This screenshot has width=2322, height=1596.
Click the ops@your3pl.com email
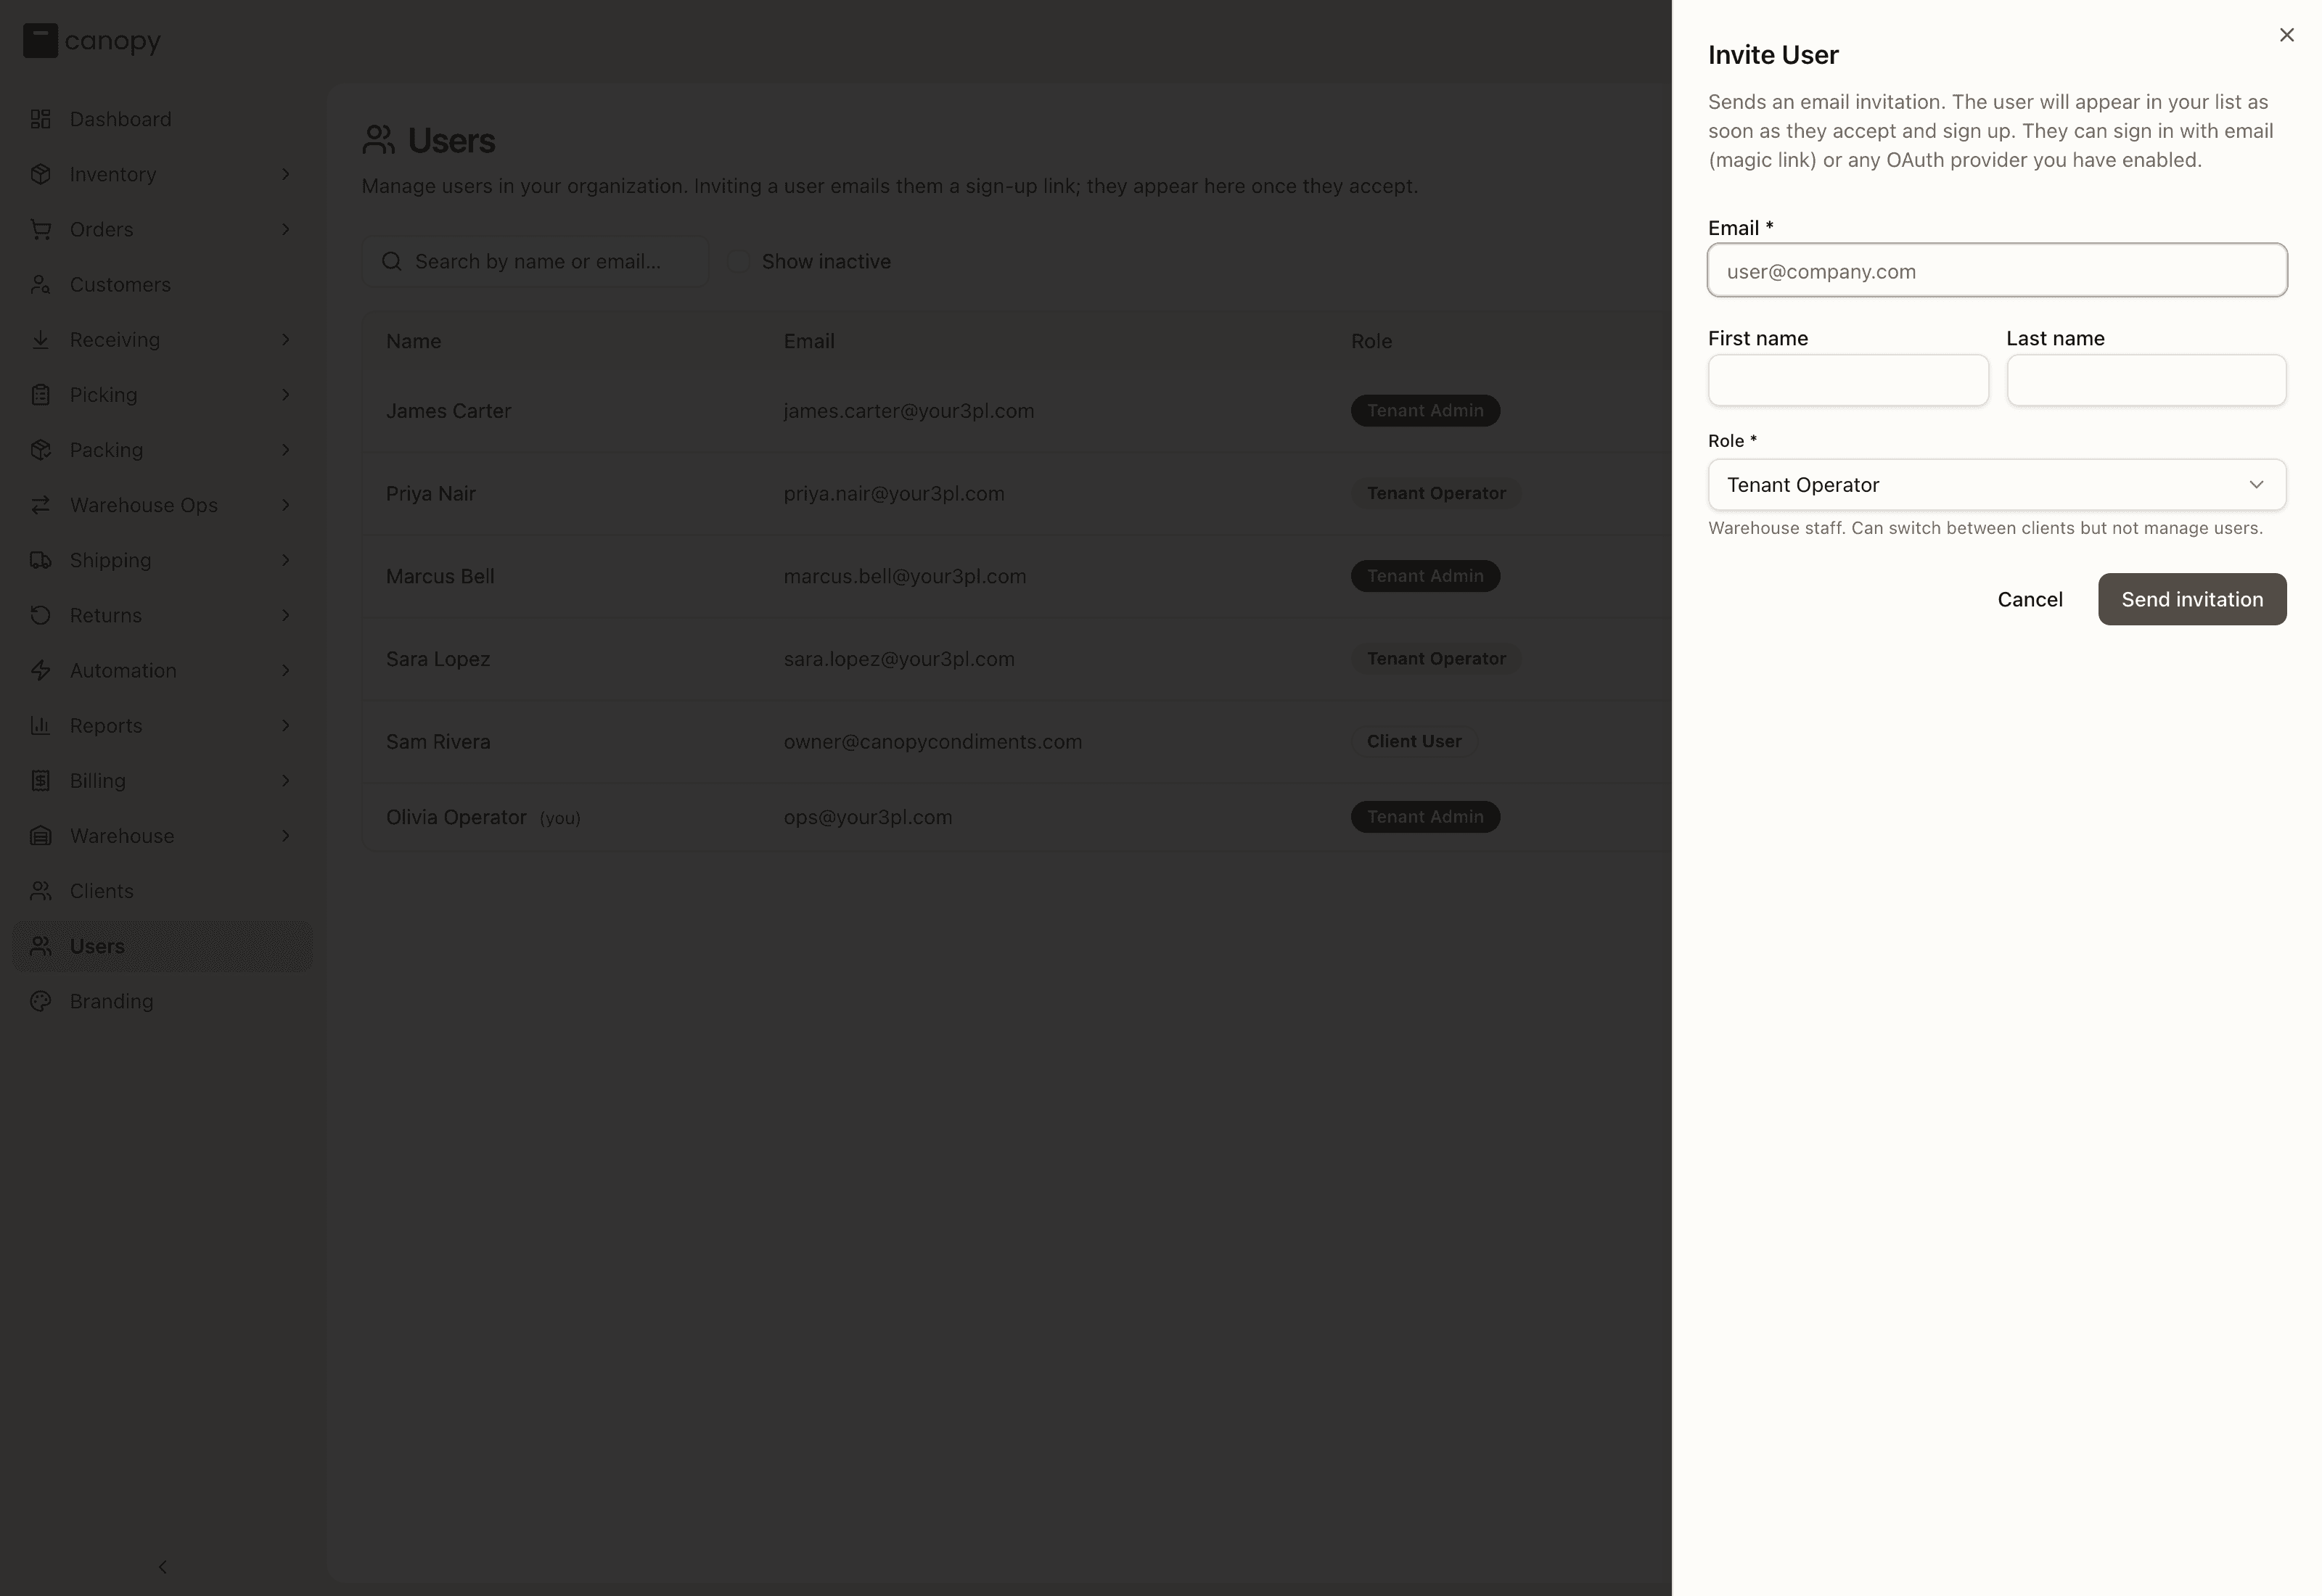pos(868,817)
